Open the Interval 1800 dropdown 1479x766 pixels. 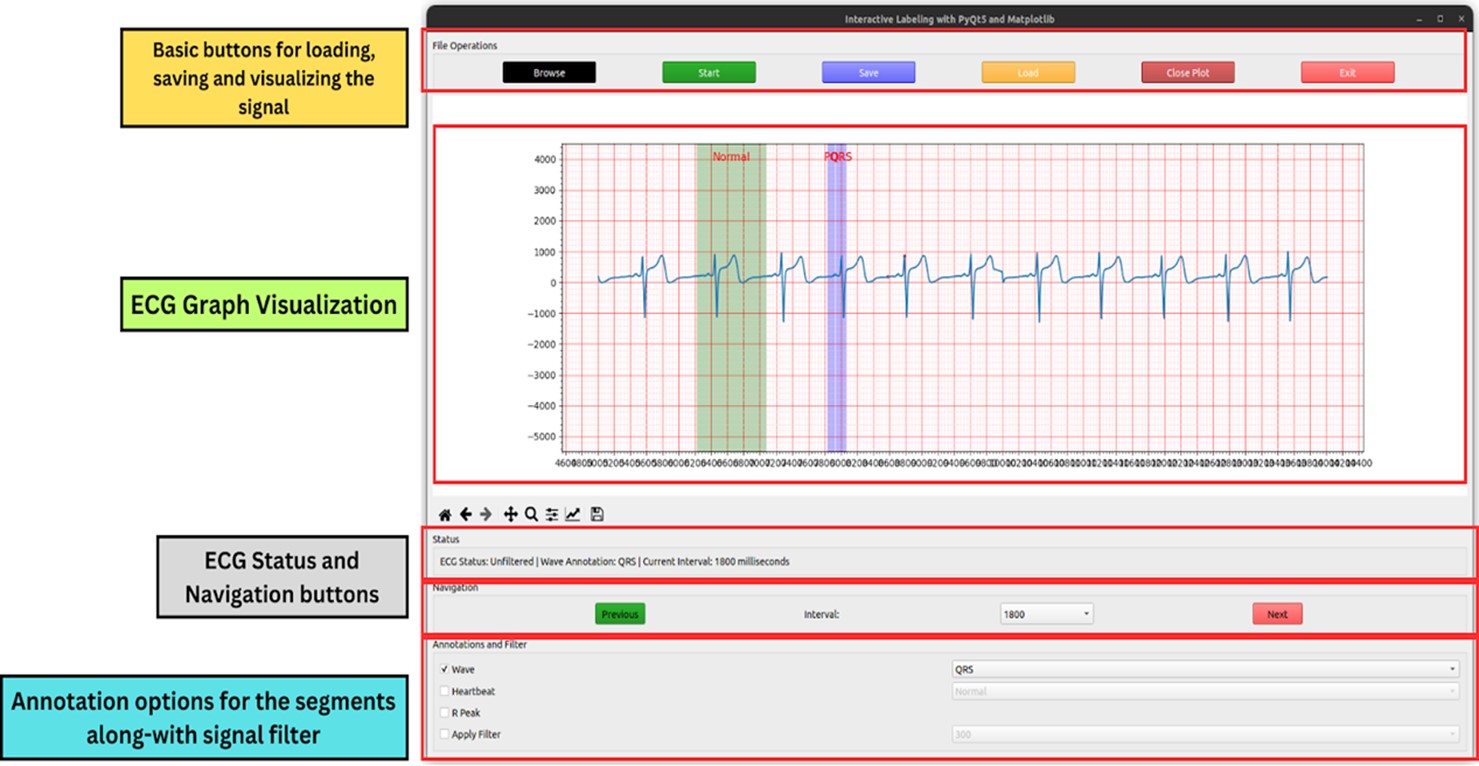(x=1046, y=614)
